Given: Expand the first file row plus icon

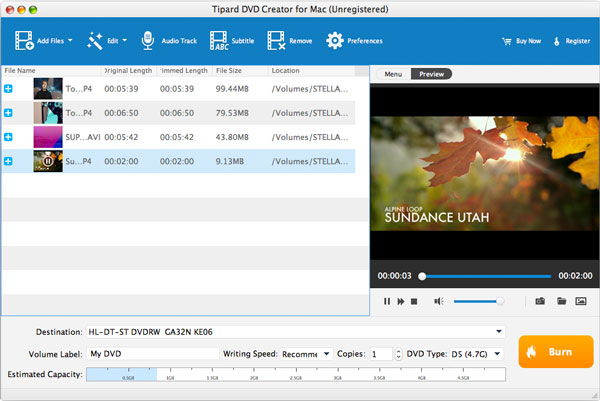Looking at the screenshot, I should (x=9, y=89).
